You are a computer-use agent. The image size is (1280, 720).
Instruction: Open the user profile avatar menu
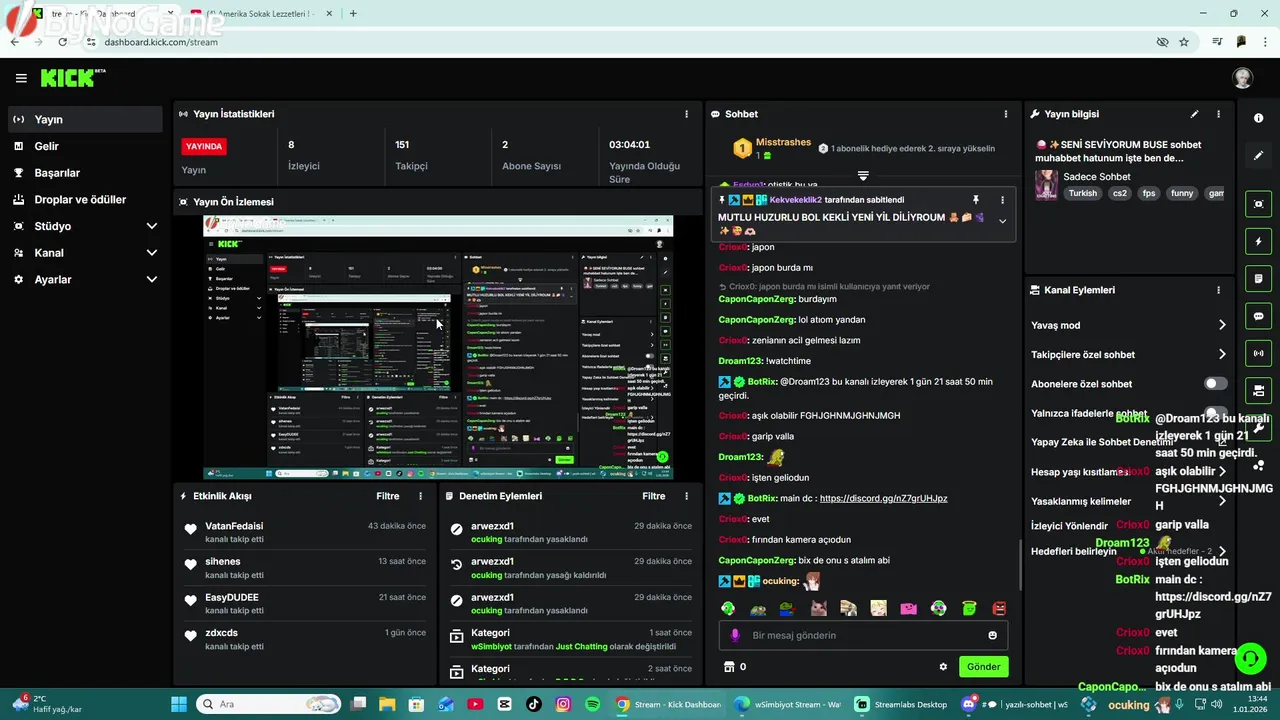coord(1242,78)
